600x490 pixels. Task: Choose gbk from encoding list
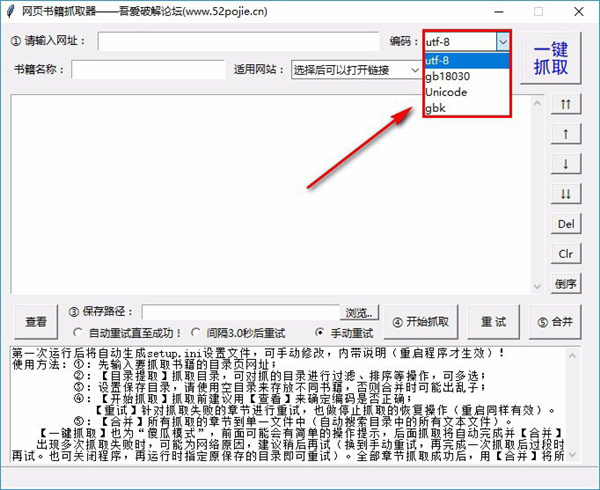(467, 108)
